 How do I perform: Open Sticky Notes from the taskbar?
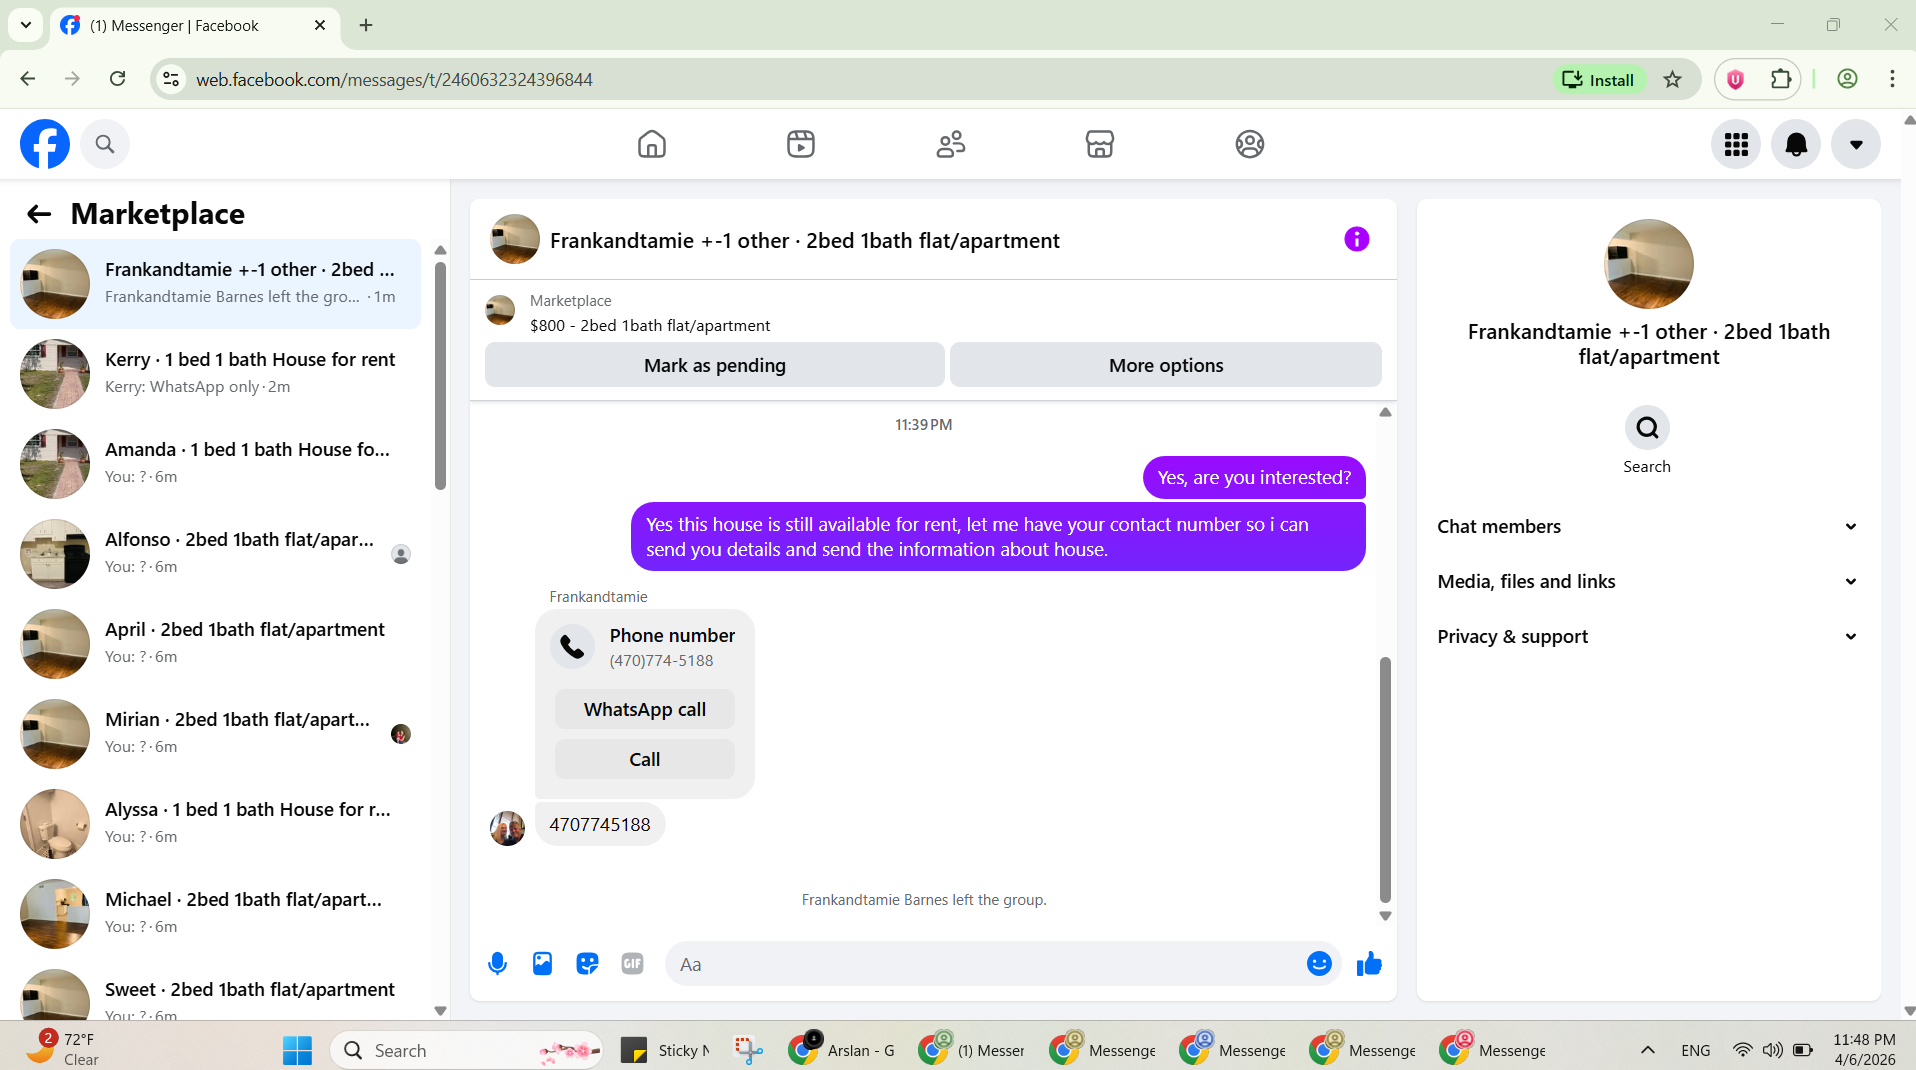point(666,1050)
